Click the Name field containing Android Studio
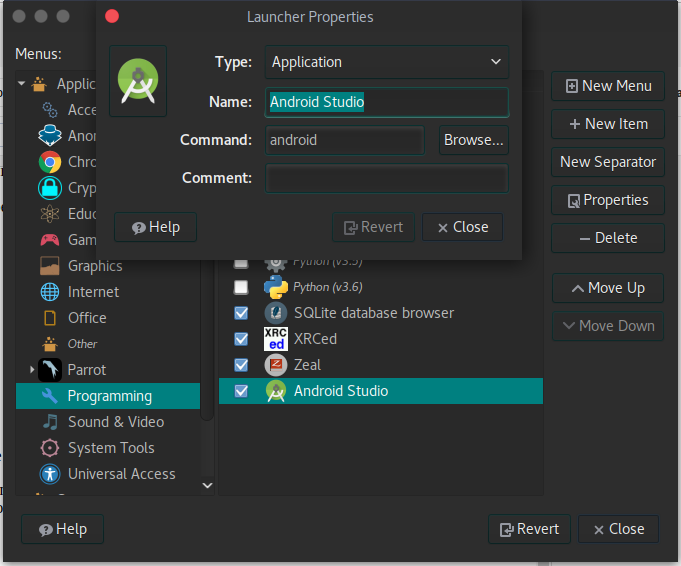The image size is (681, 566). click(x=387, y=102)
